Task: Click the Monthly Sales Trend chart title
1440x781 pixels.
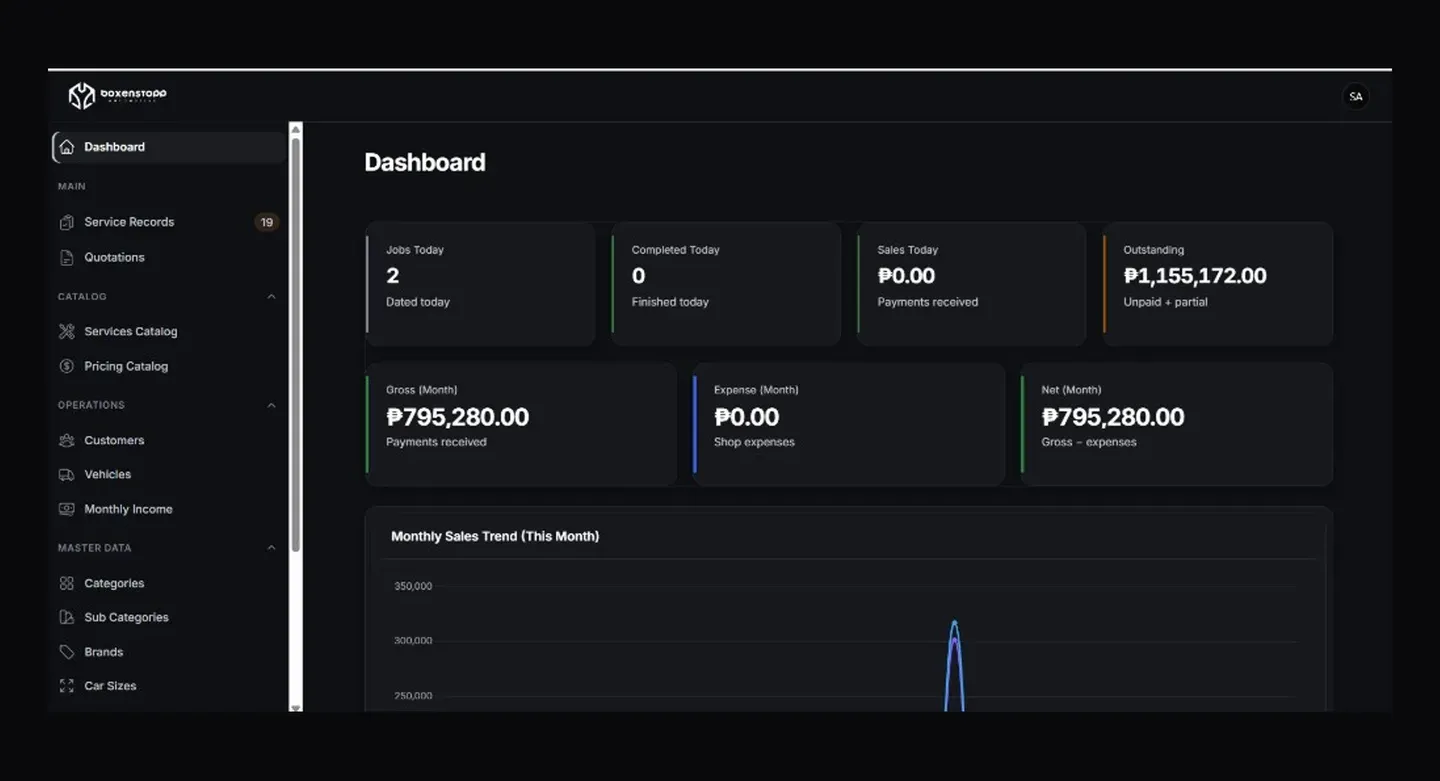Action: pos(495,537)
